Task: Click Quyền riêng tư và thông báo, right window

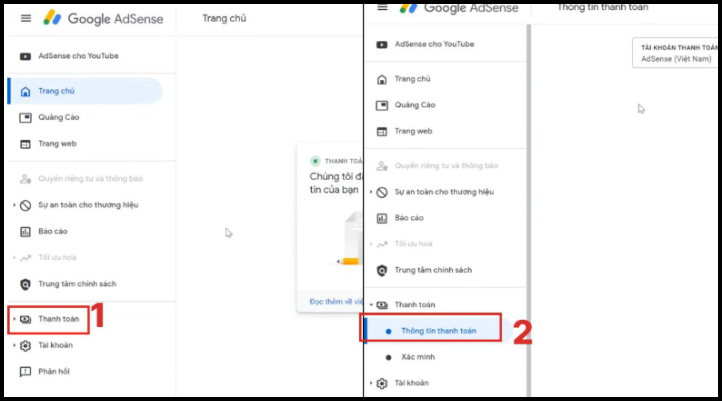Action: 446,166
